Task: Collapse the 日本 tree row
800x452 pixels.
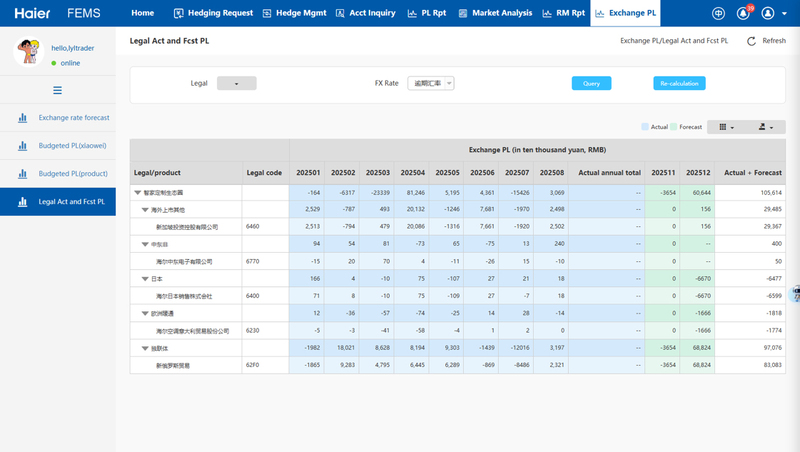Action: 147,279
